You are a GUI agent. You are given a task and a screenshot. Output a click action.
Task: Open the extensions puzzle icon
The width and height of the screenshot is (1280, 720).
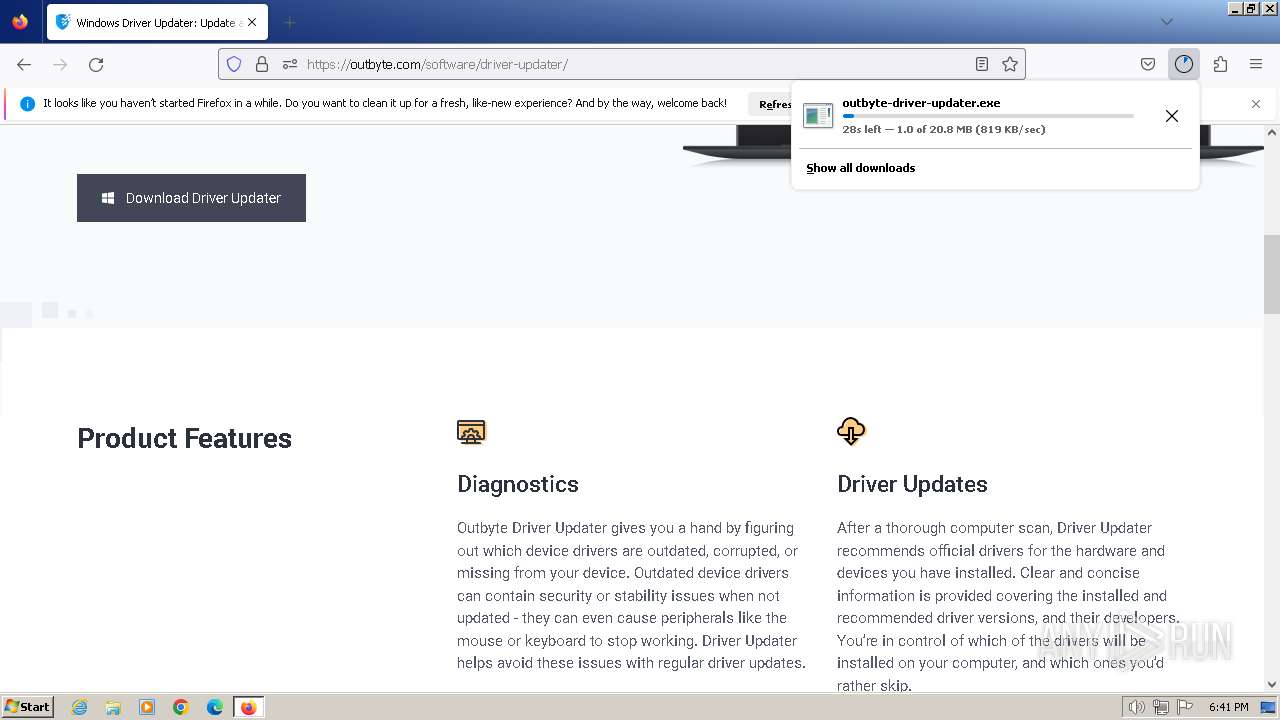point(1220,64)
